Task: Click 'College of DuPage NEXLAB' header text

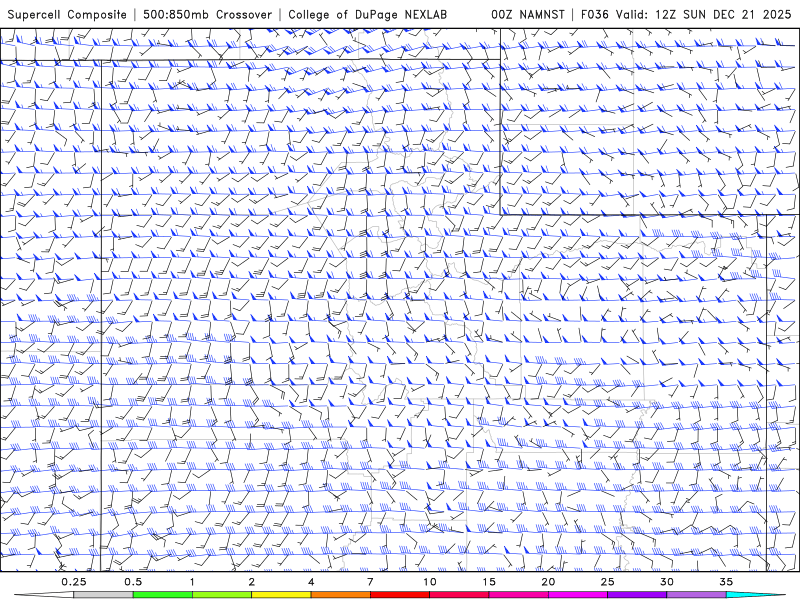Action: pos(367,14)
